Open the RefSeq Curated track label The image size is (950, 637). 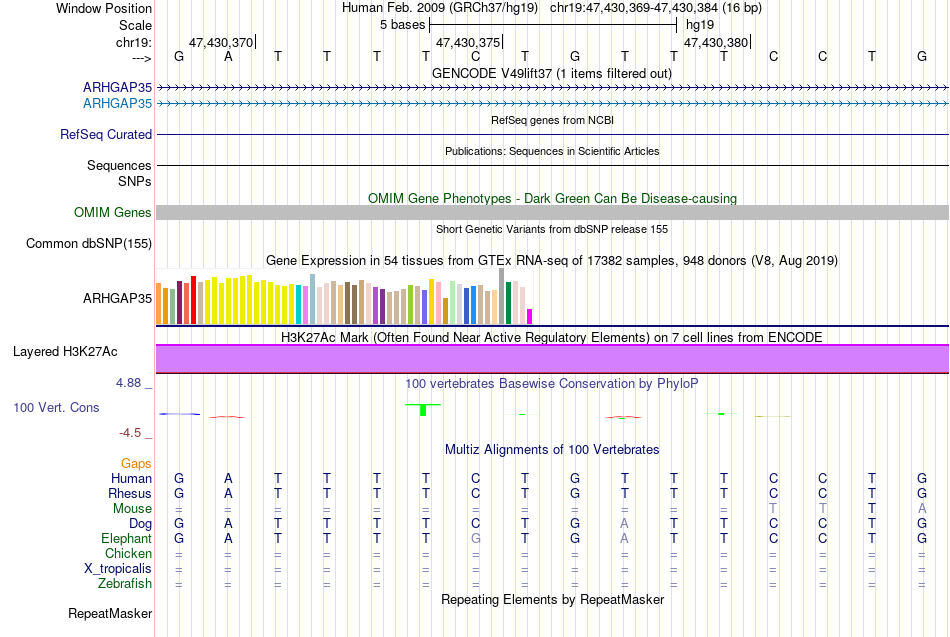pyautogui.click(x=106, y=134)
